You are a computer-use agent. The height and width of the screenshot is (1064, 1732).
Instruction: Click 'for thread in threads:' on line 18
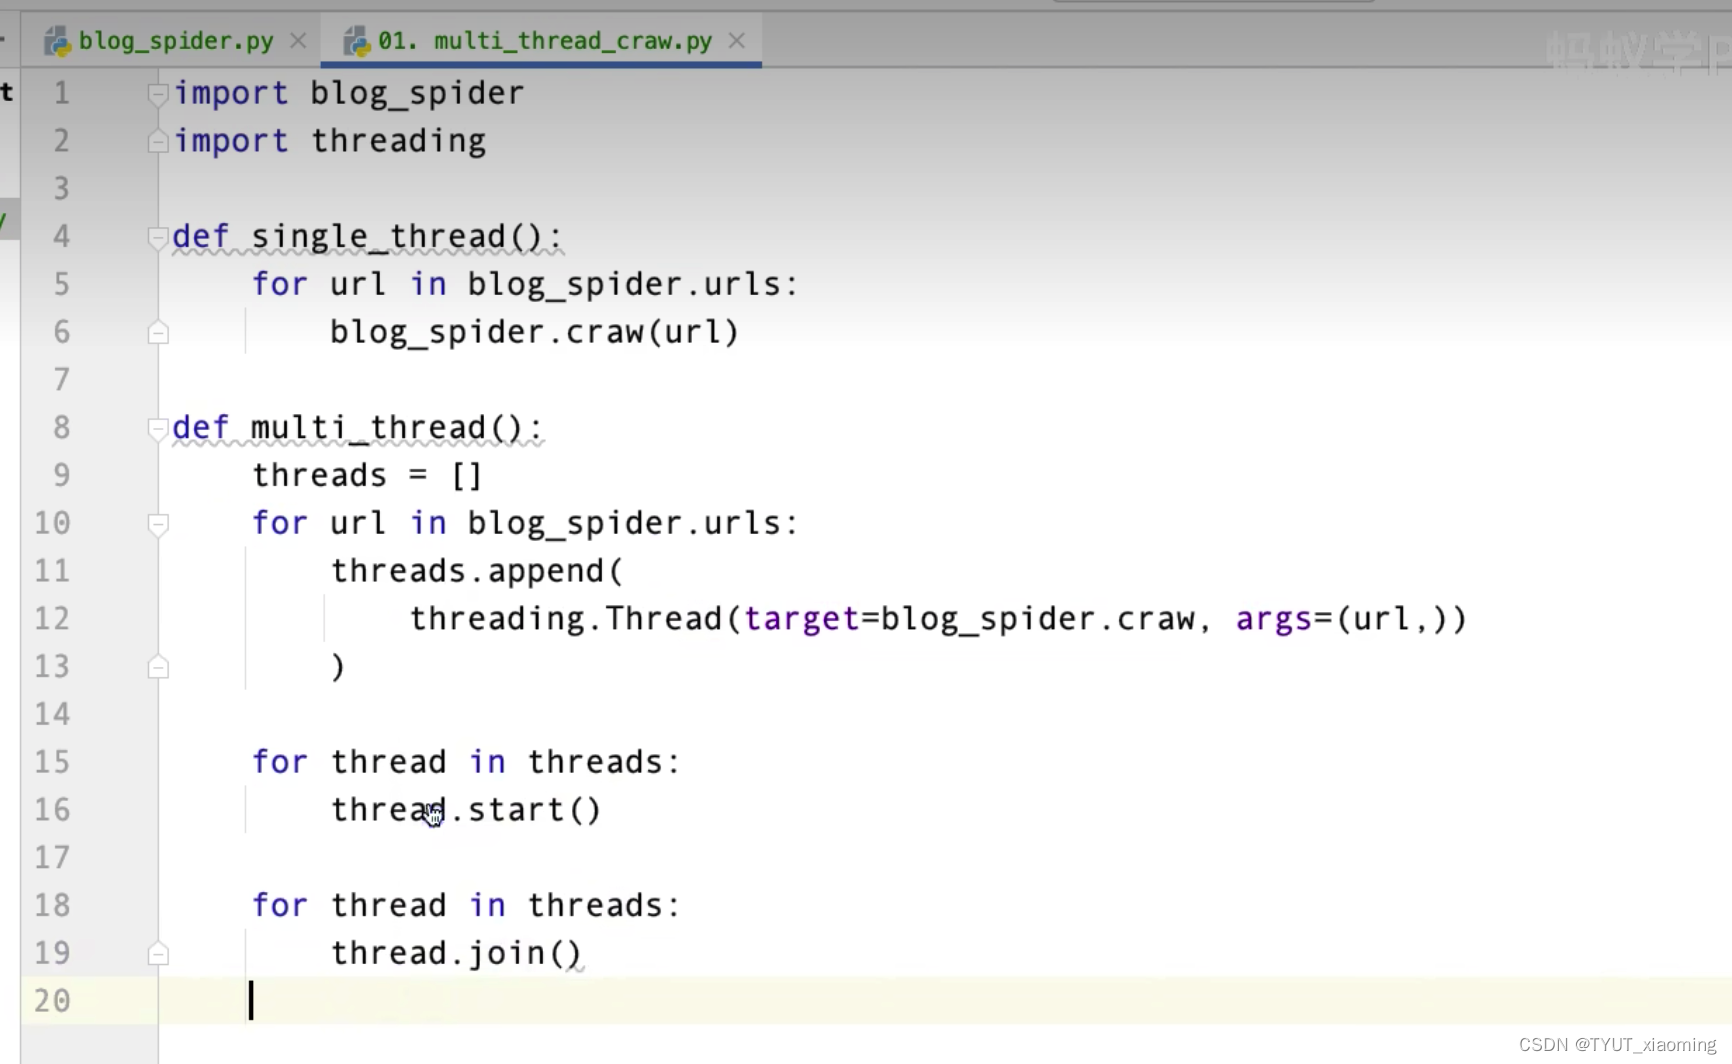coord(466,905)
